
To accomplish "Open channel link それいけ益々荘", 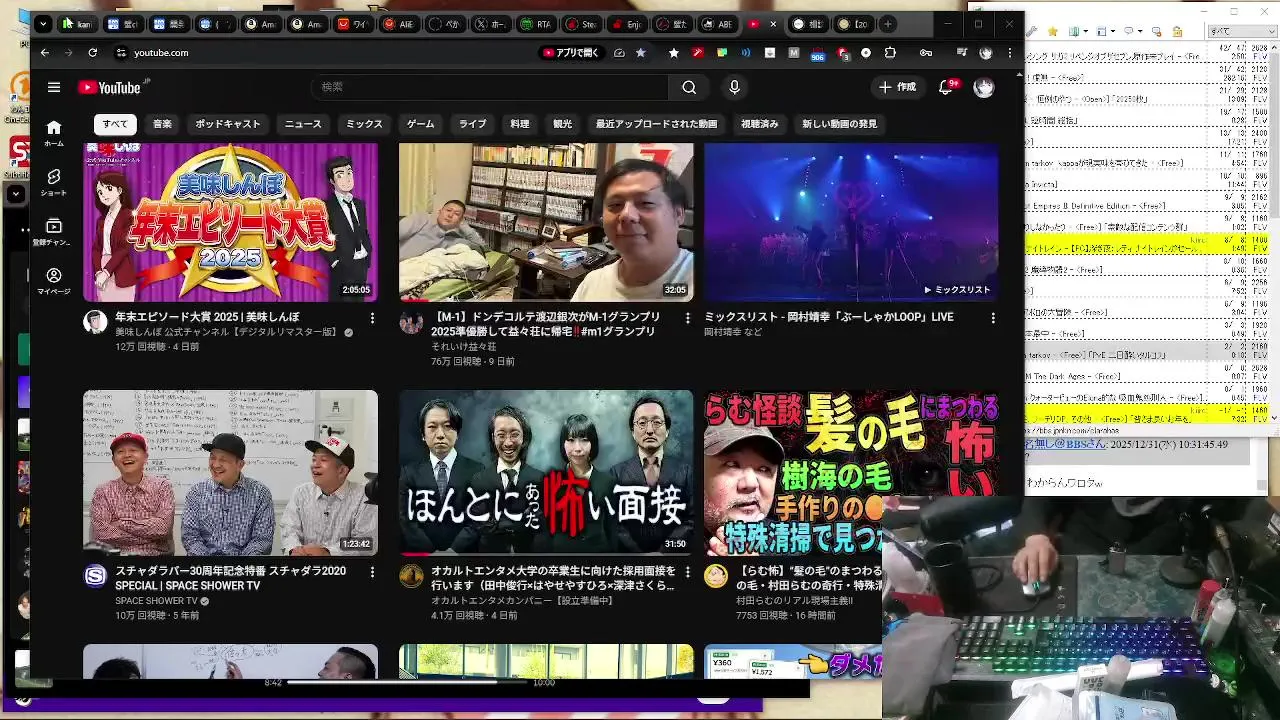I will click(463, 346).
